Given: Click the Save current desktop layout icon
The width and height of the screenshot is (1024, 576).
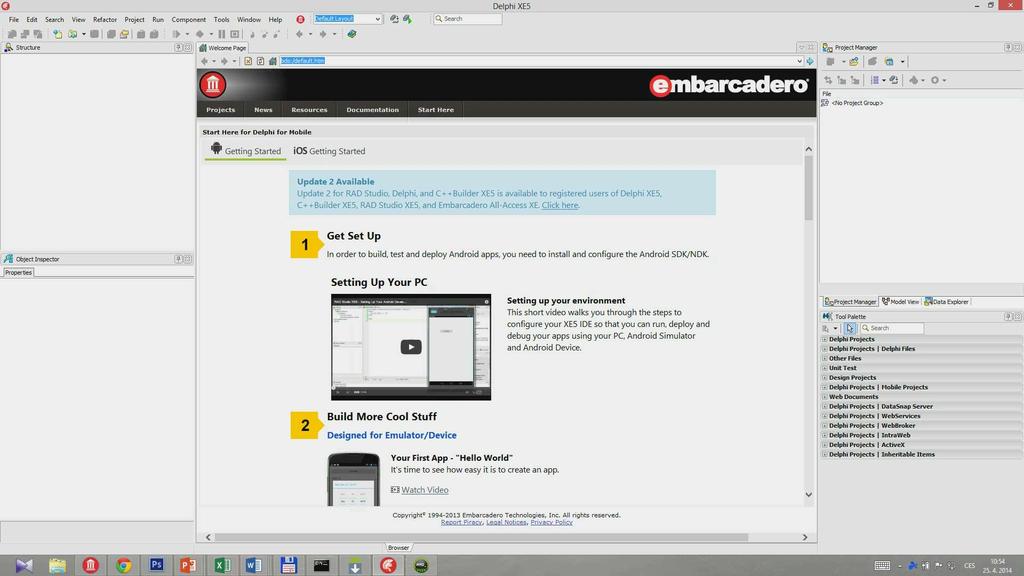Looking at the screenshot, I should click(394, 19).
